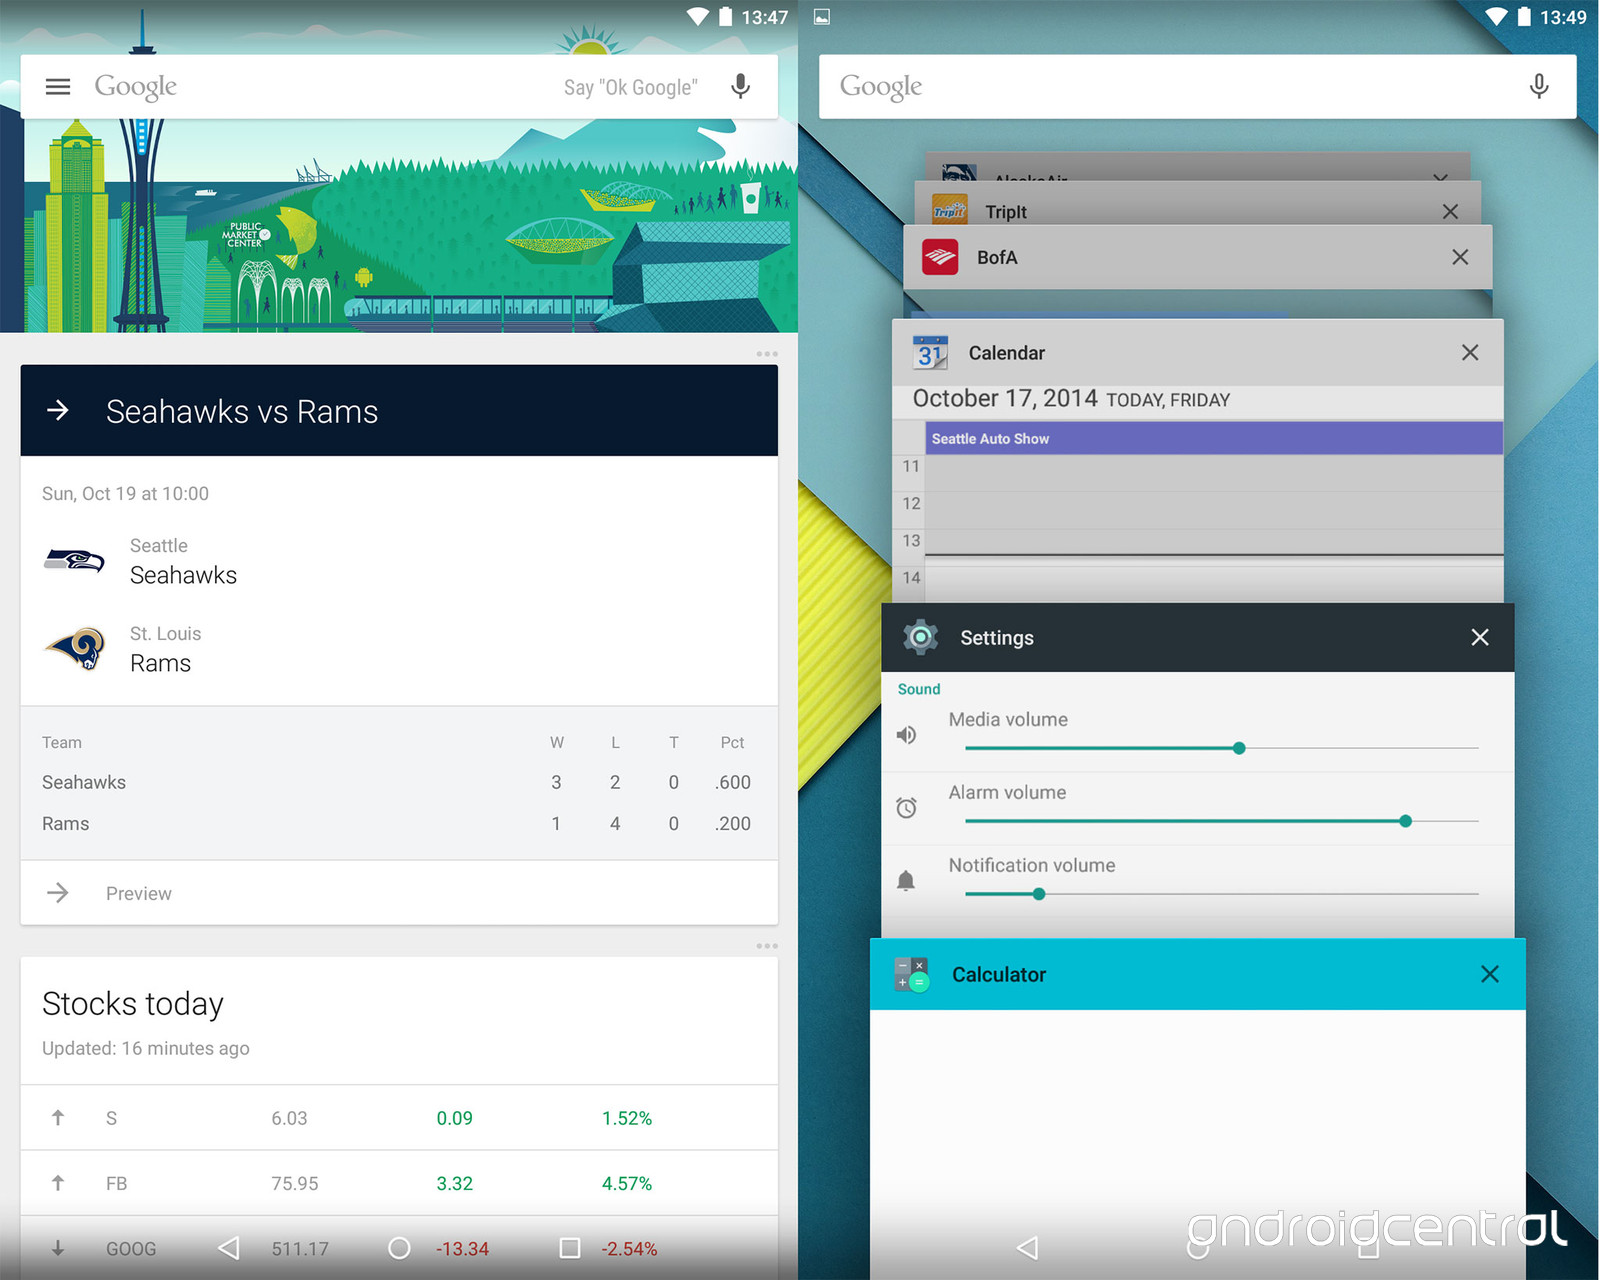Tap the picture notification icon in status bar
Image resolution: width=1600 pixels, height=1280 pixels.
822,16
